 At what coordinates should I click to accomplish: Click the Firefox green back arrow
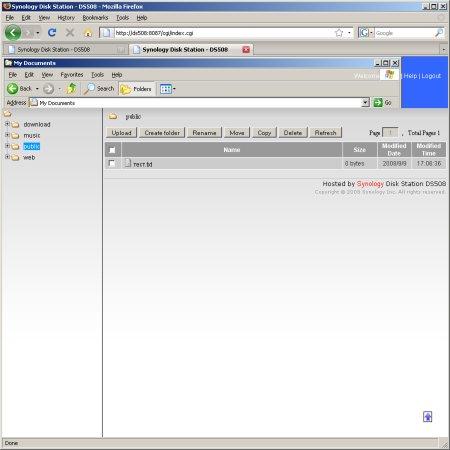click(13, 33)
